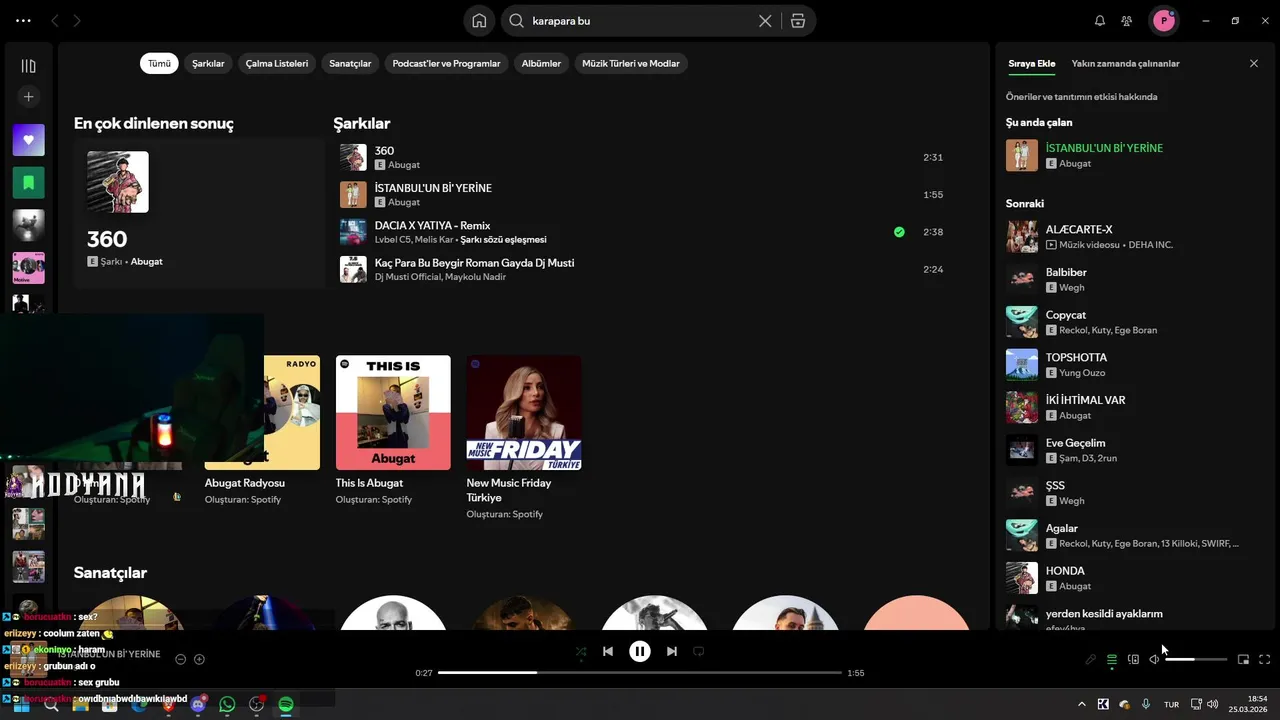Show hidden tray icons chevron
This screenshot has width=1280, height=720.
click(1081, 704)
